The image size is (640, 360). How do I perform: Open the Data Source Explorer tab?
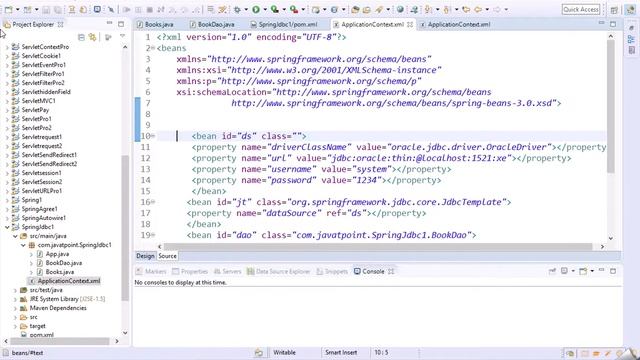(278, 271)
